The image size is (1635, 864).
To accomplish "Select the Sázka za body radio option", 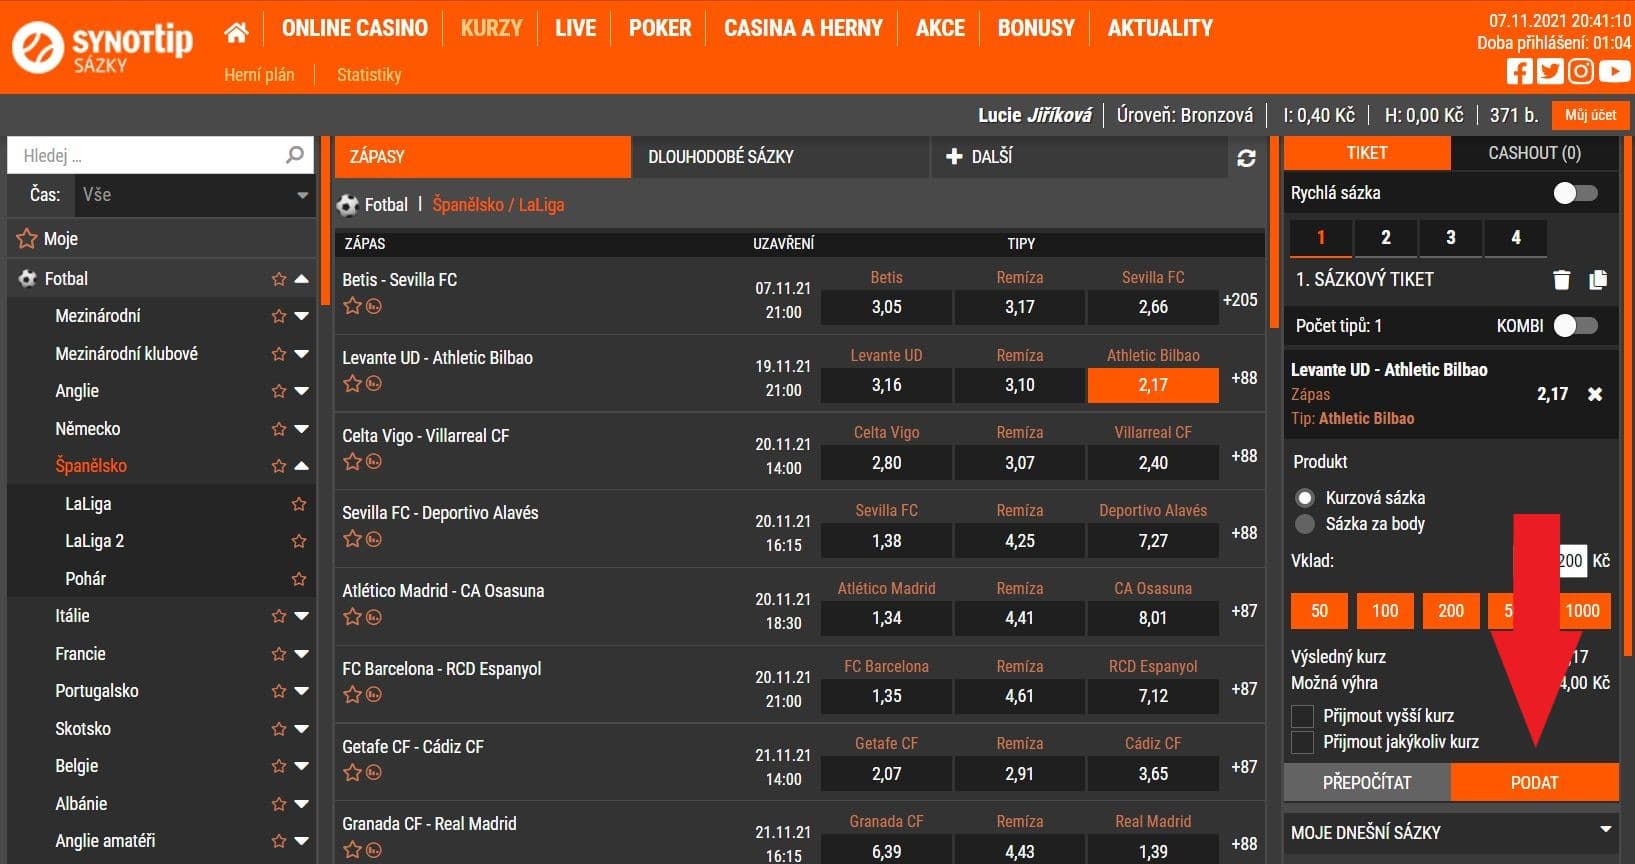I will point(1304,524).
